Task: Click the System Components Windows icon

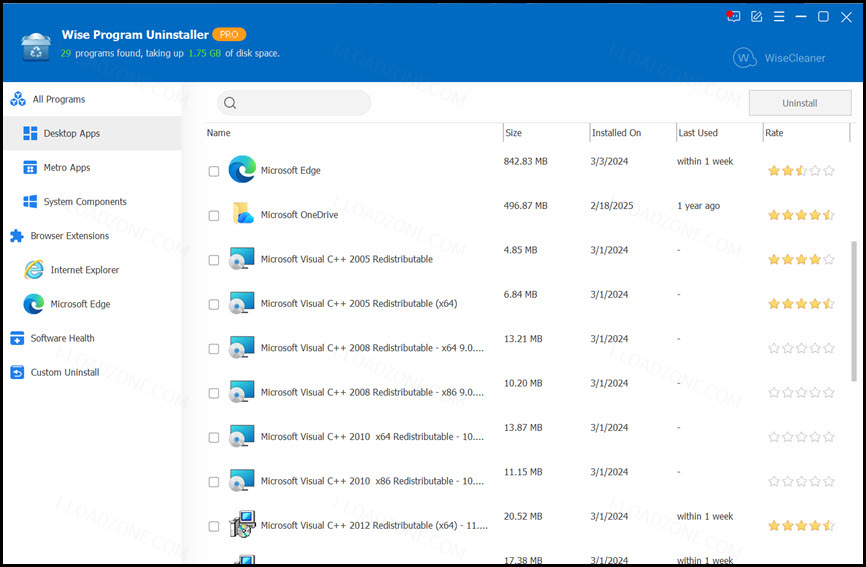Action: [x=30, y=202]
